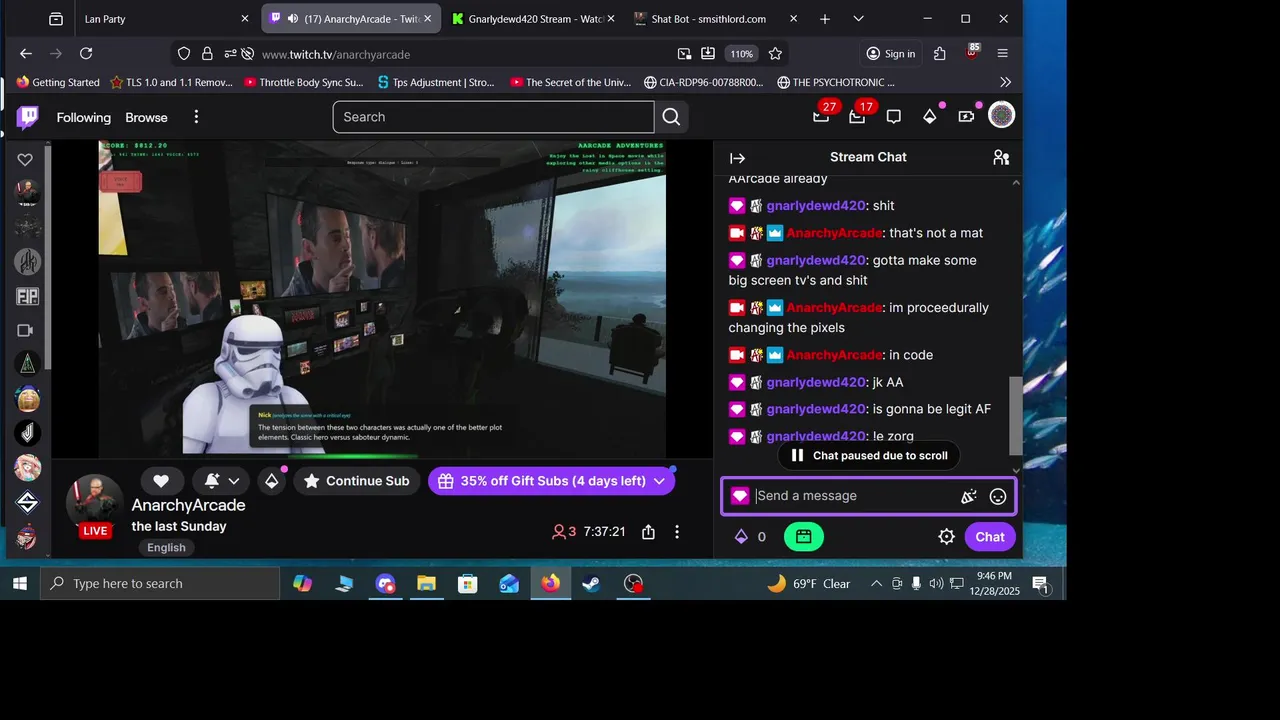Open the emote picker smiley icon
This screenshot has height=720, width=1280.
(998, 496)
